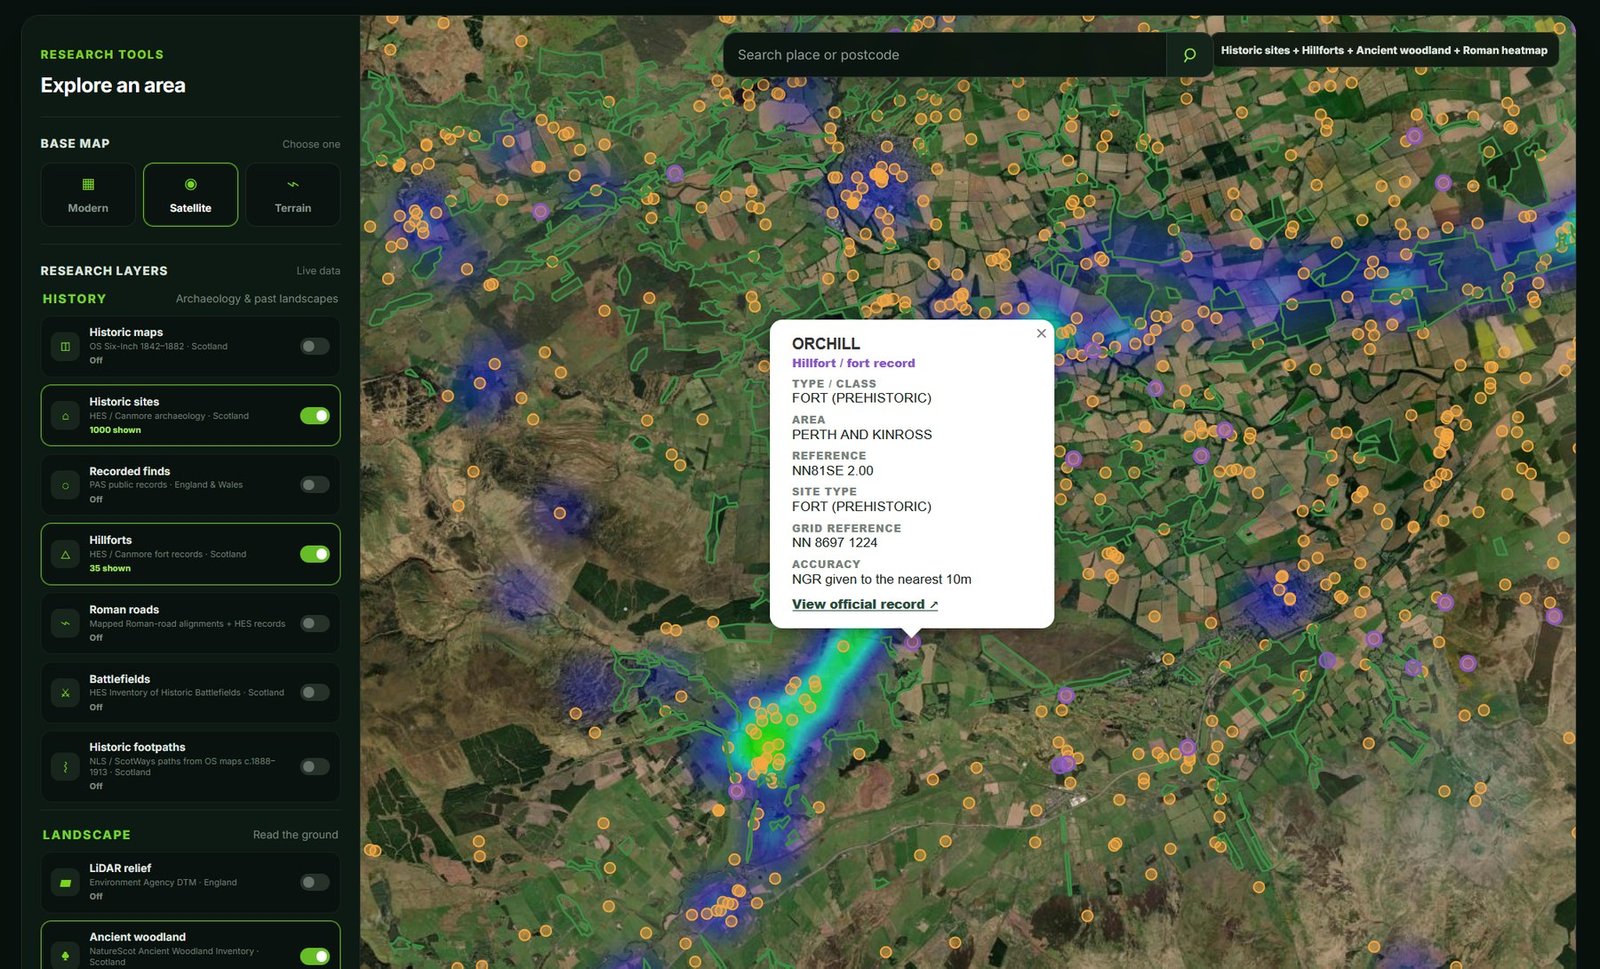Screen dimensions: 1600x969
Task: Select the Terrain base map
Action: (293, 194)
